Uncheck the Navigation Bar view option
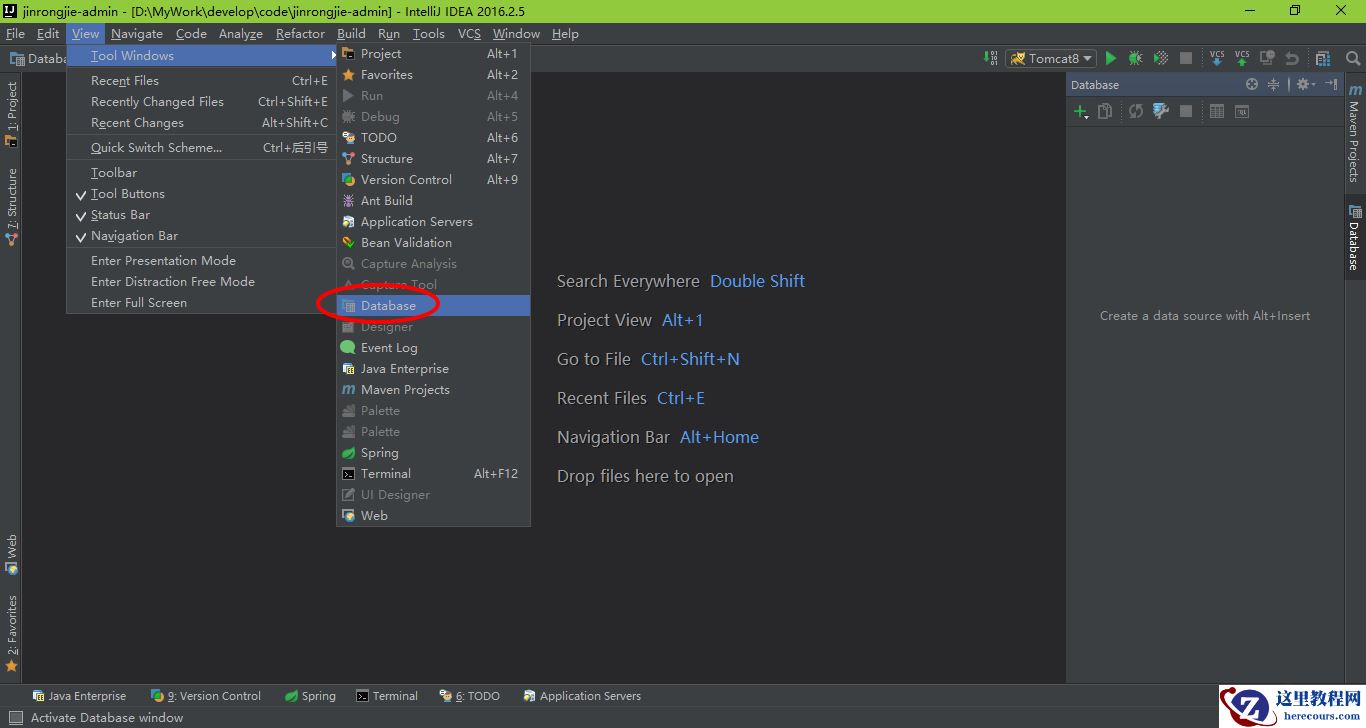1366x728 pixels. pos(134,236)
